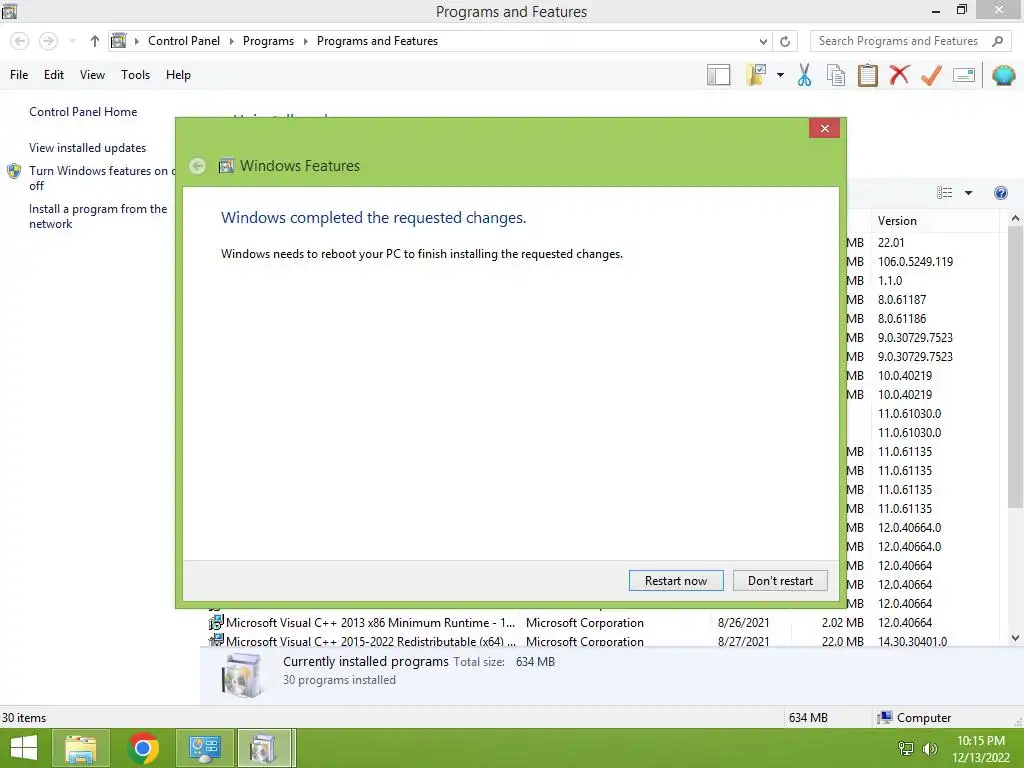Click the search magnifier icon
Viewport: 1024px width, 768px height.
tap(997, 41)
